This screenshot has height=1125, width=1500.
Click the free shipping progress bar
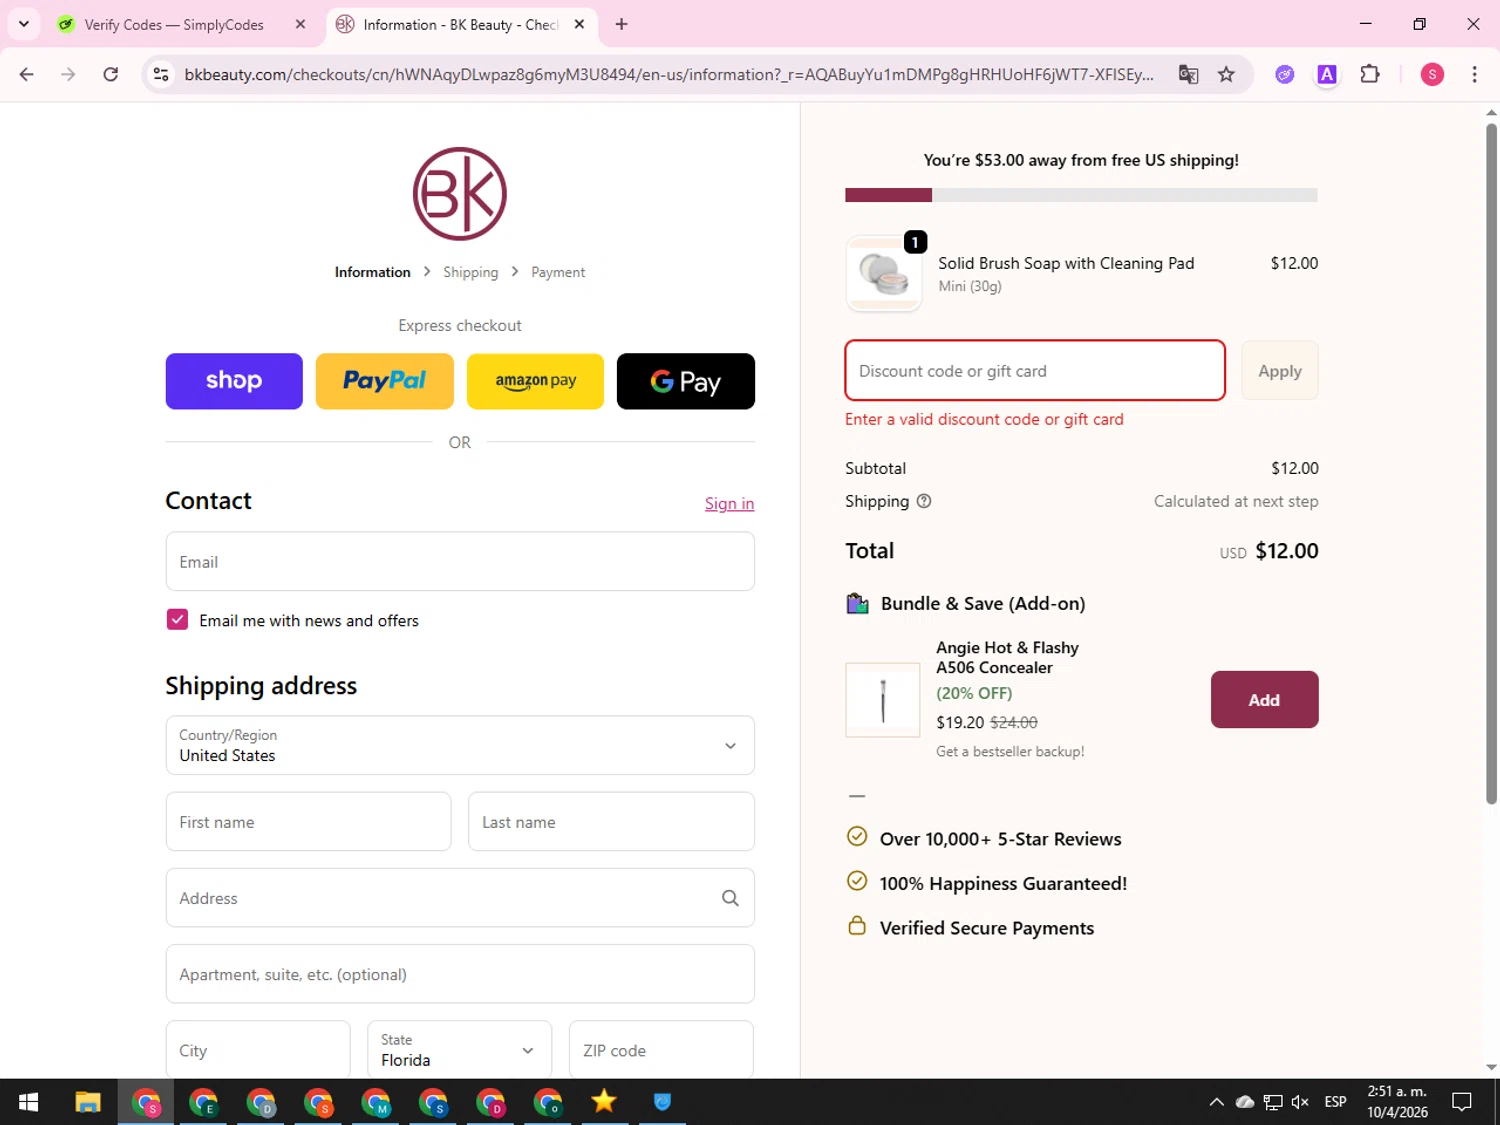(1081, 195)
